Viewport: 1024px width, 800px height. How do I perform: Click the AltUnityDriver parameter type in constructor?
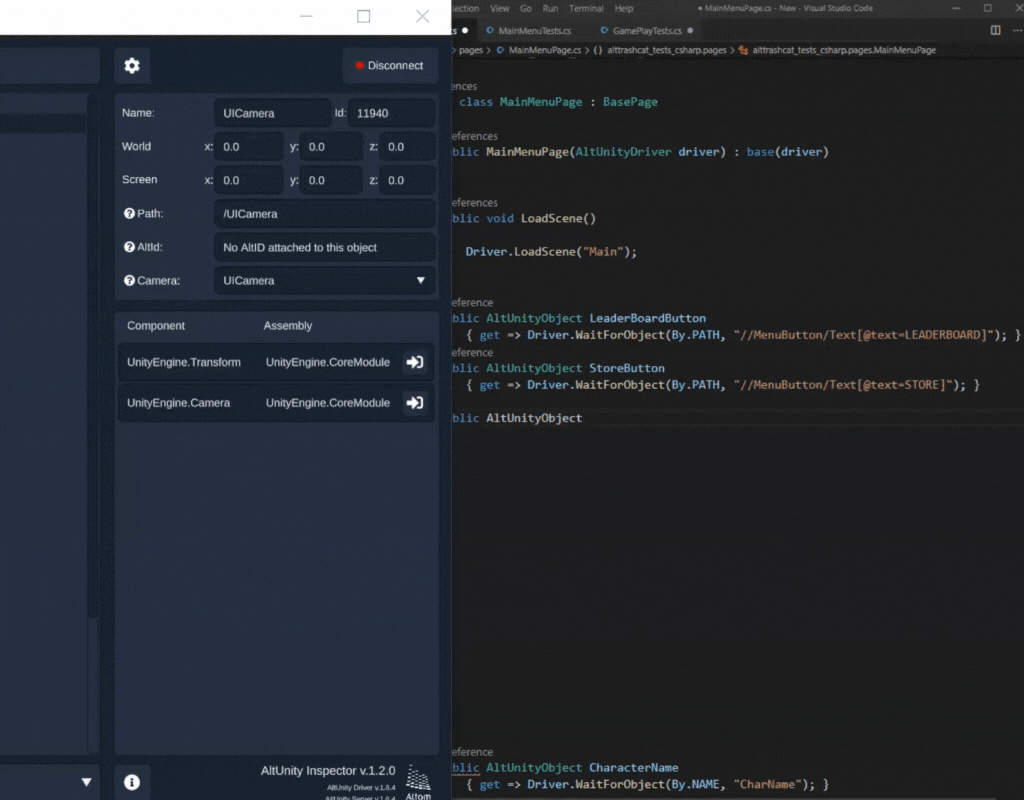[623, 152]
